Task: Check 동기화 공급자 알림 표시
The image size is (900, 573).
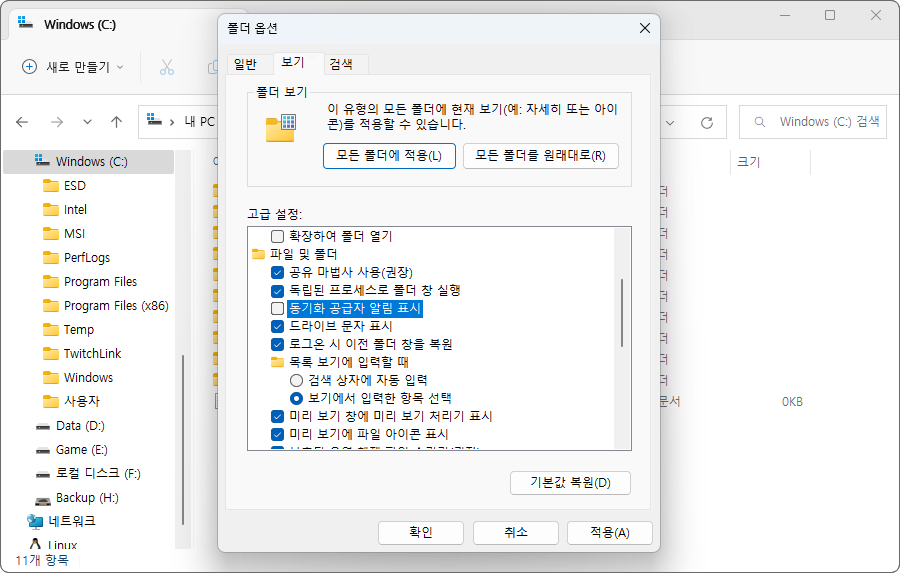Action: point(277,308)
